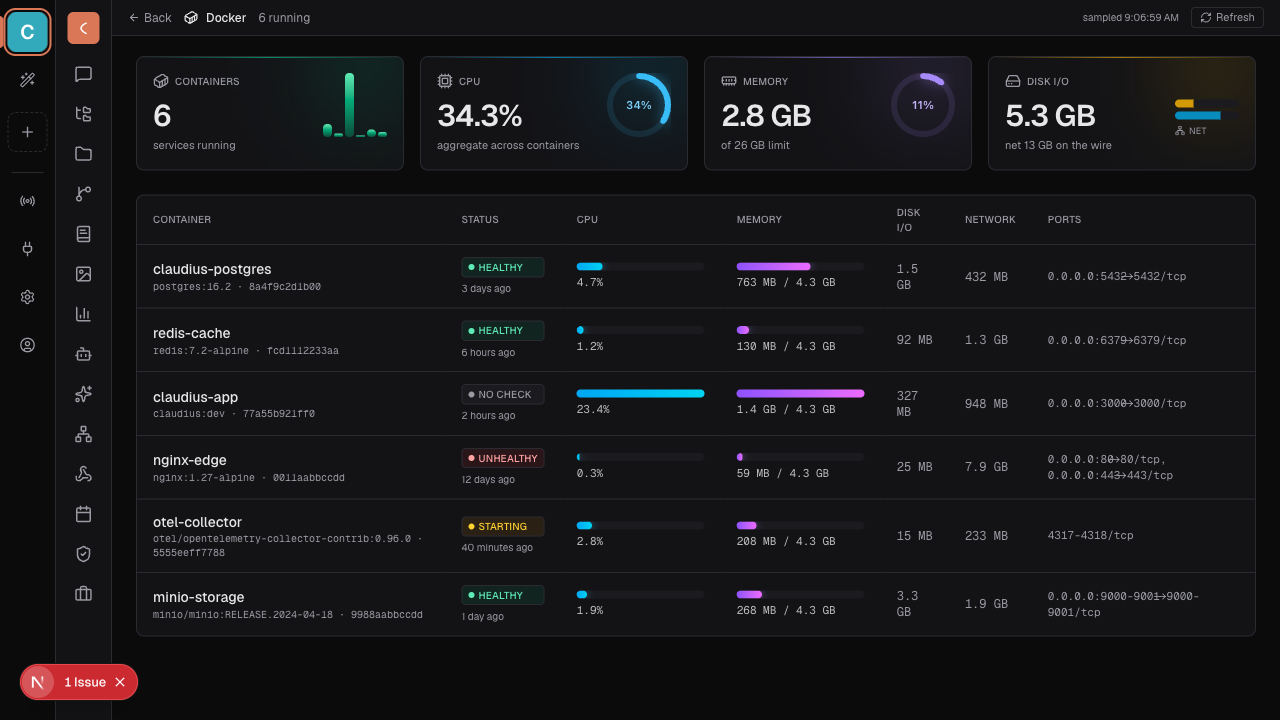Open the Disk I/O summary card
Viewport: 1280px width, 720px height.
[x=1122, y=113]
